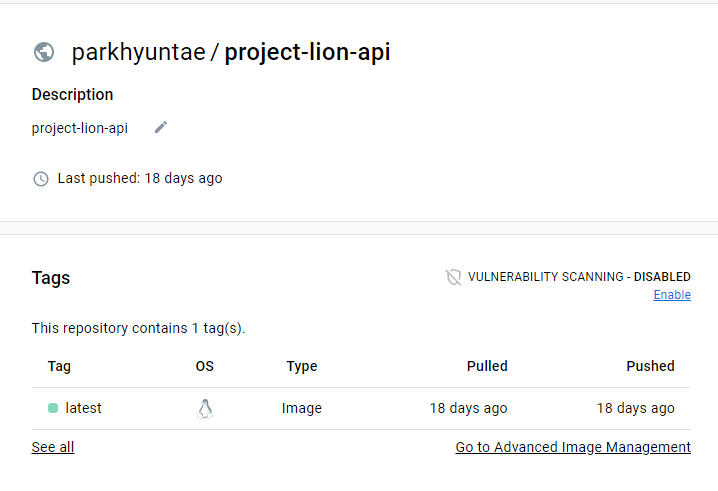Click the OS column header

[x=205, y=366]
